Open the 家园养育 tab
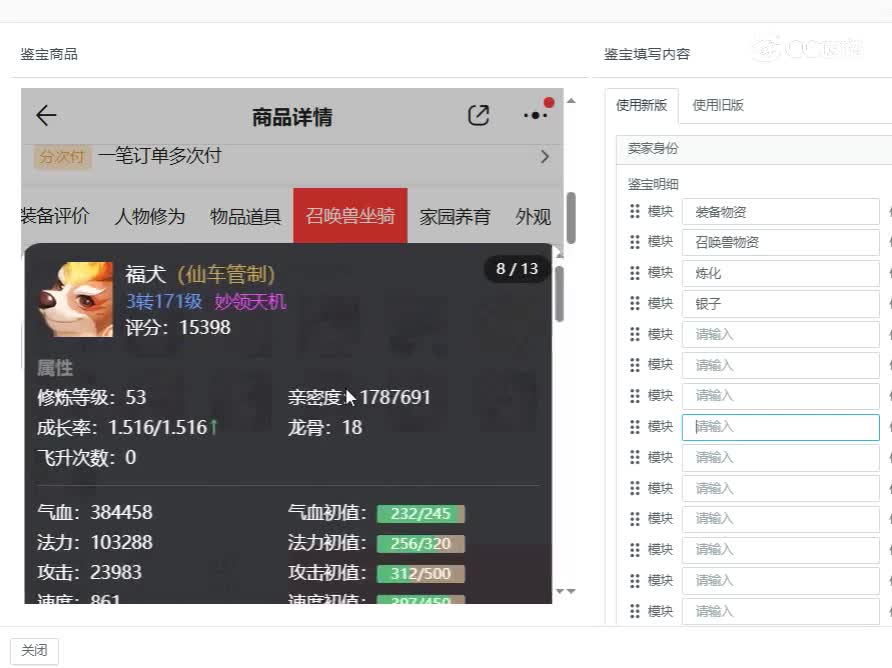The image size is (892, 668). (x=455, y=216)
